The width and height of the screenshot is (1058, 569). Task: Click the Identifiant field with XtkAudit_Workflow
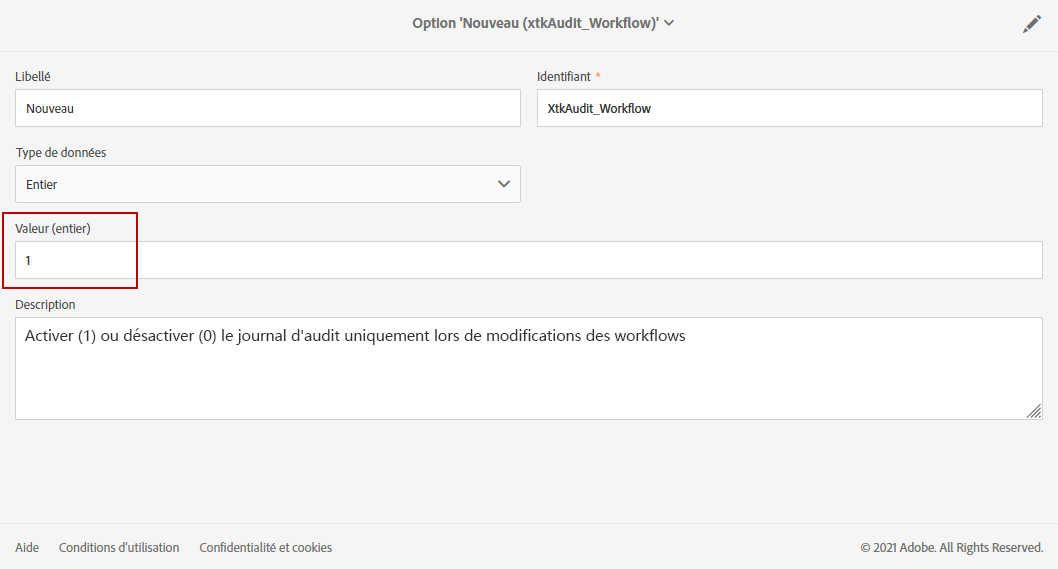(x=789, y=108)
